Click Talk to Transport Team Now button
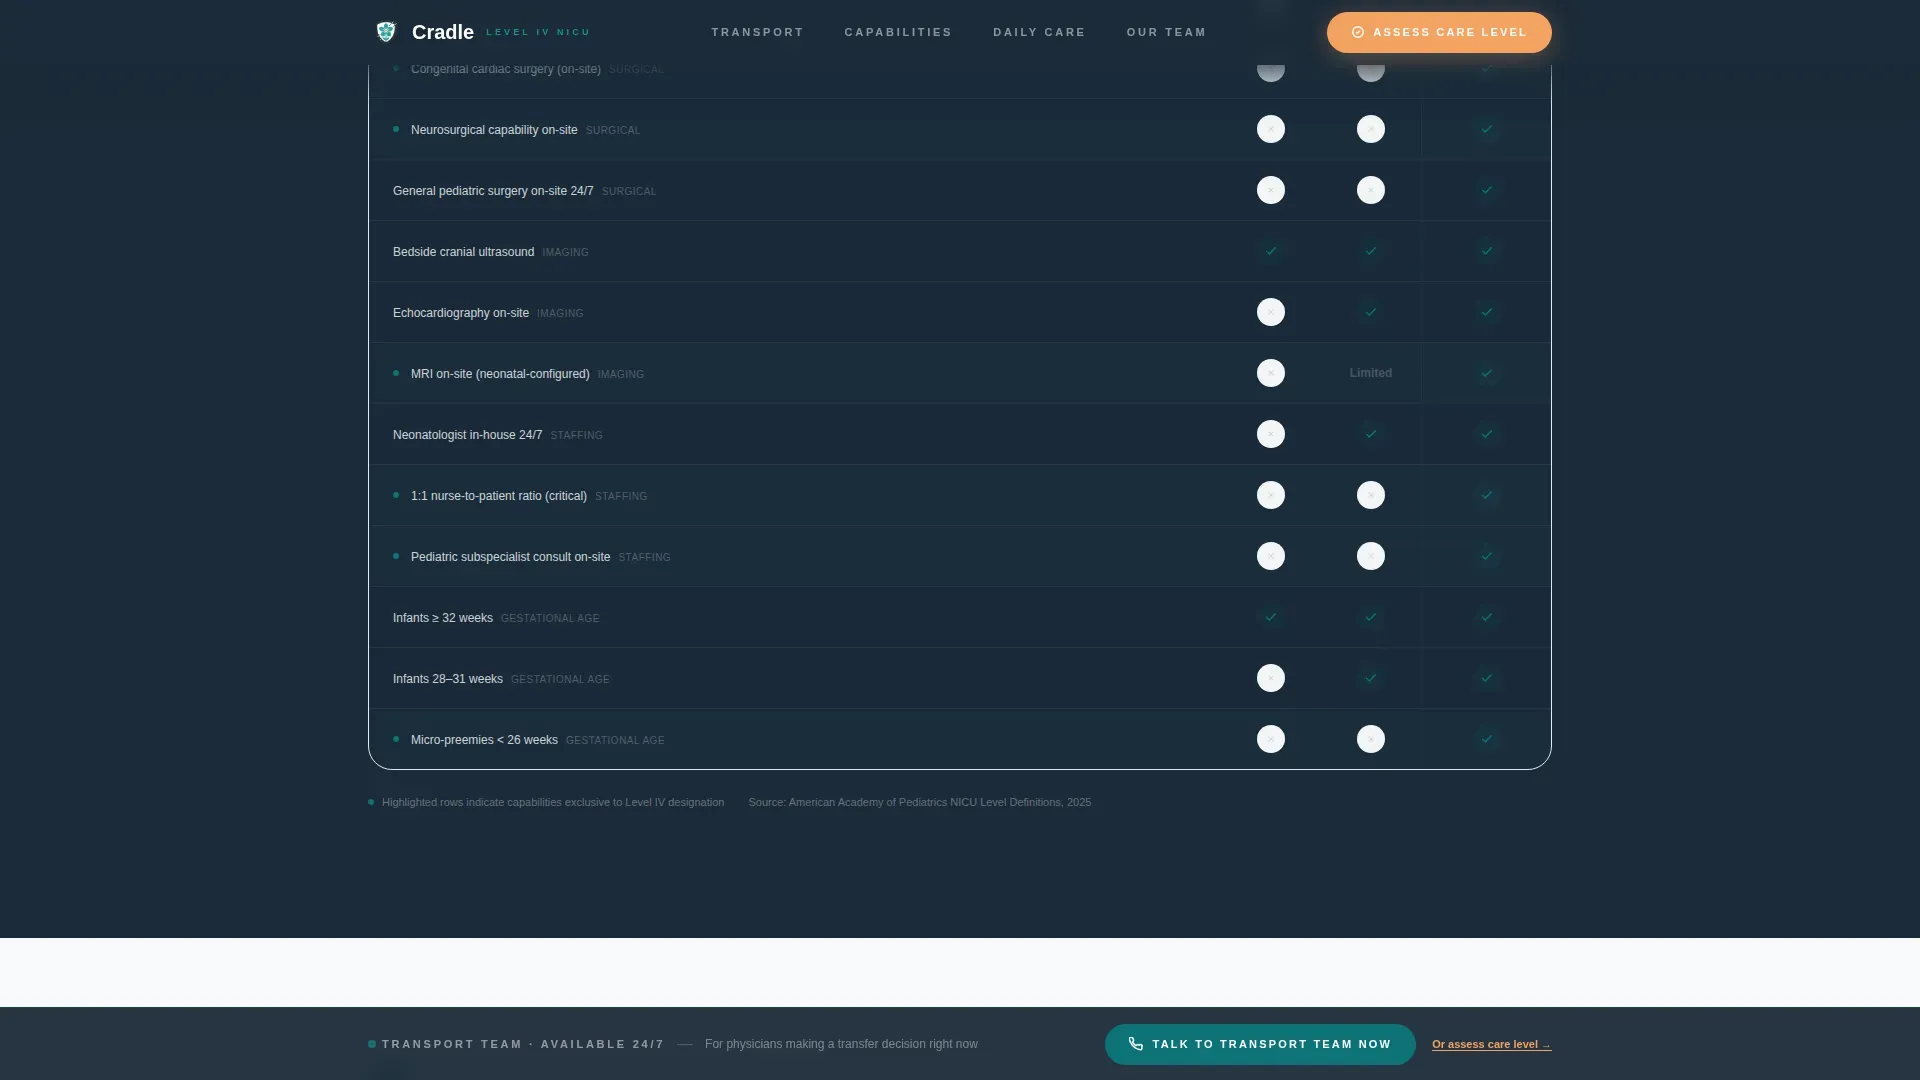Viewport: 1920px width, 1080px height. (1260, 1044)
